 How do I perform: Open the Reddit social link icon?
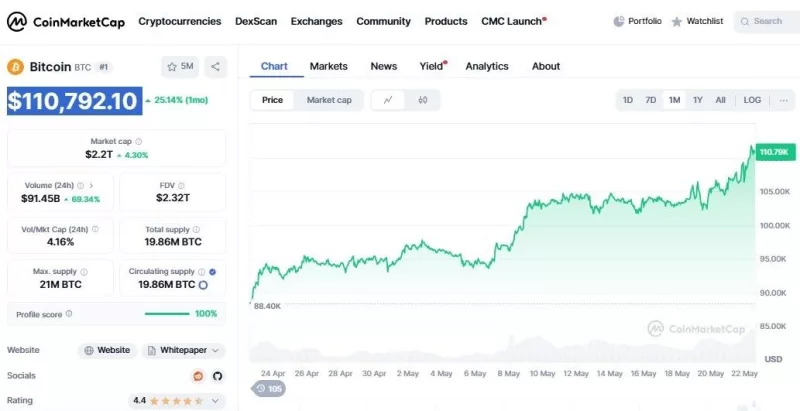198,376
